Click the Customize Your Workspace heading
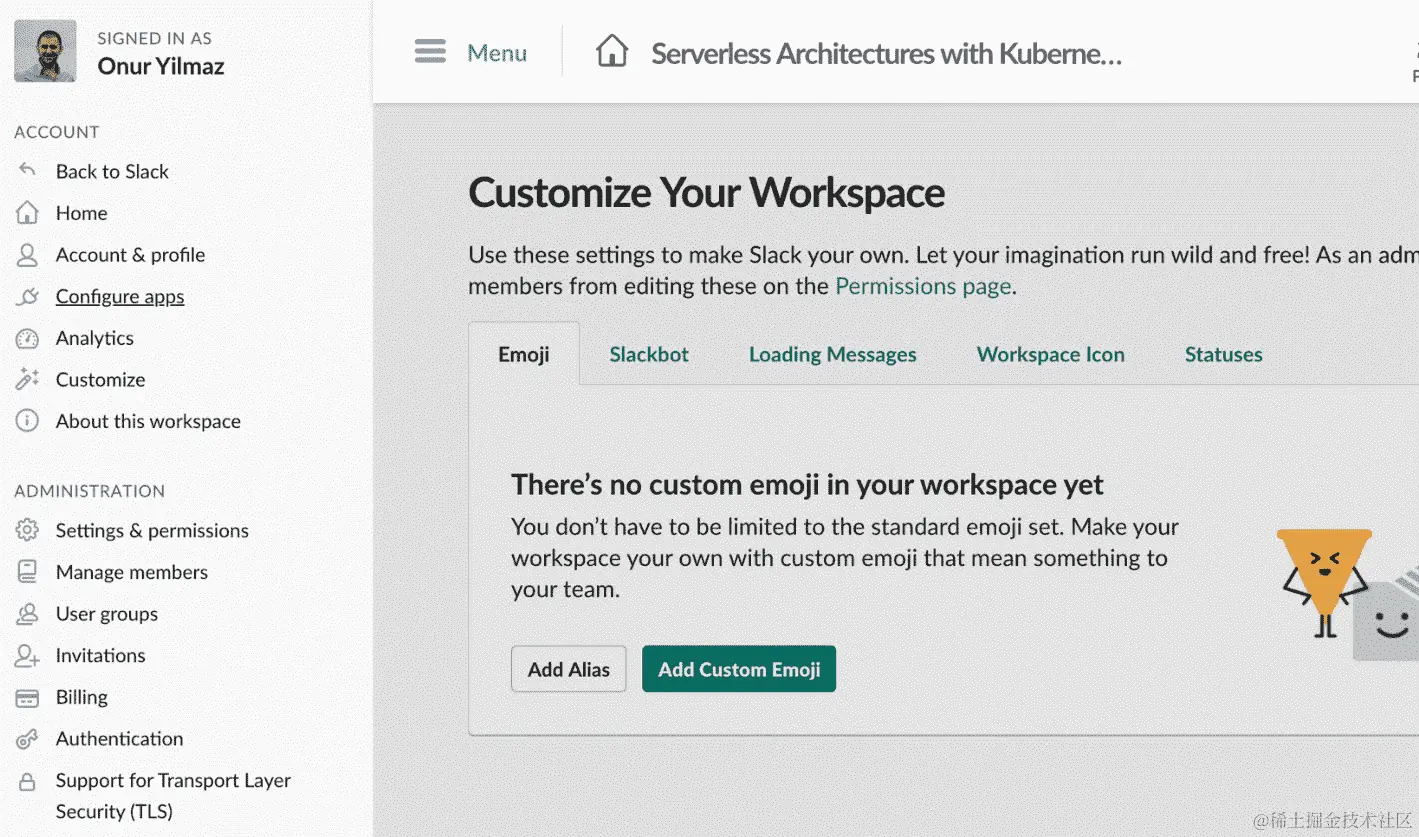1419x837 pixels. pyautogui.click(x=706, y=192)
